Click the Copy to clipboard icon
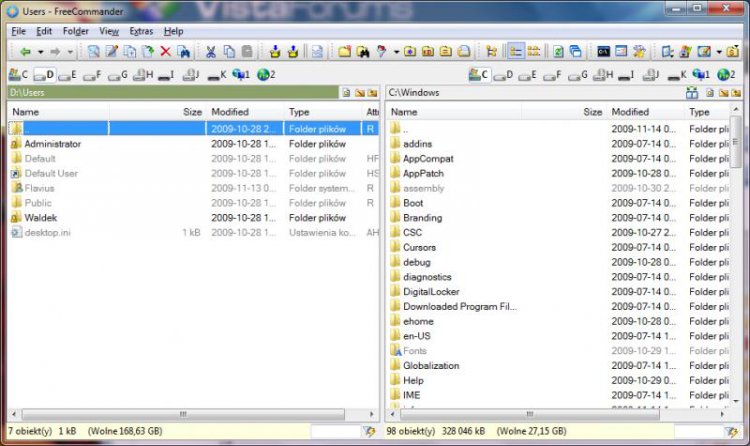Viewport: 750px width, 446px height. [x=229, y=51]
